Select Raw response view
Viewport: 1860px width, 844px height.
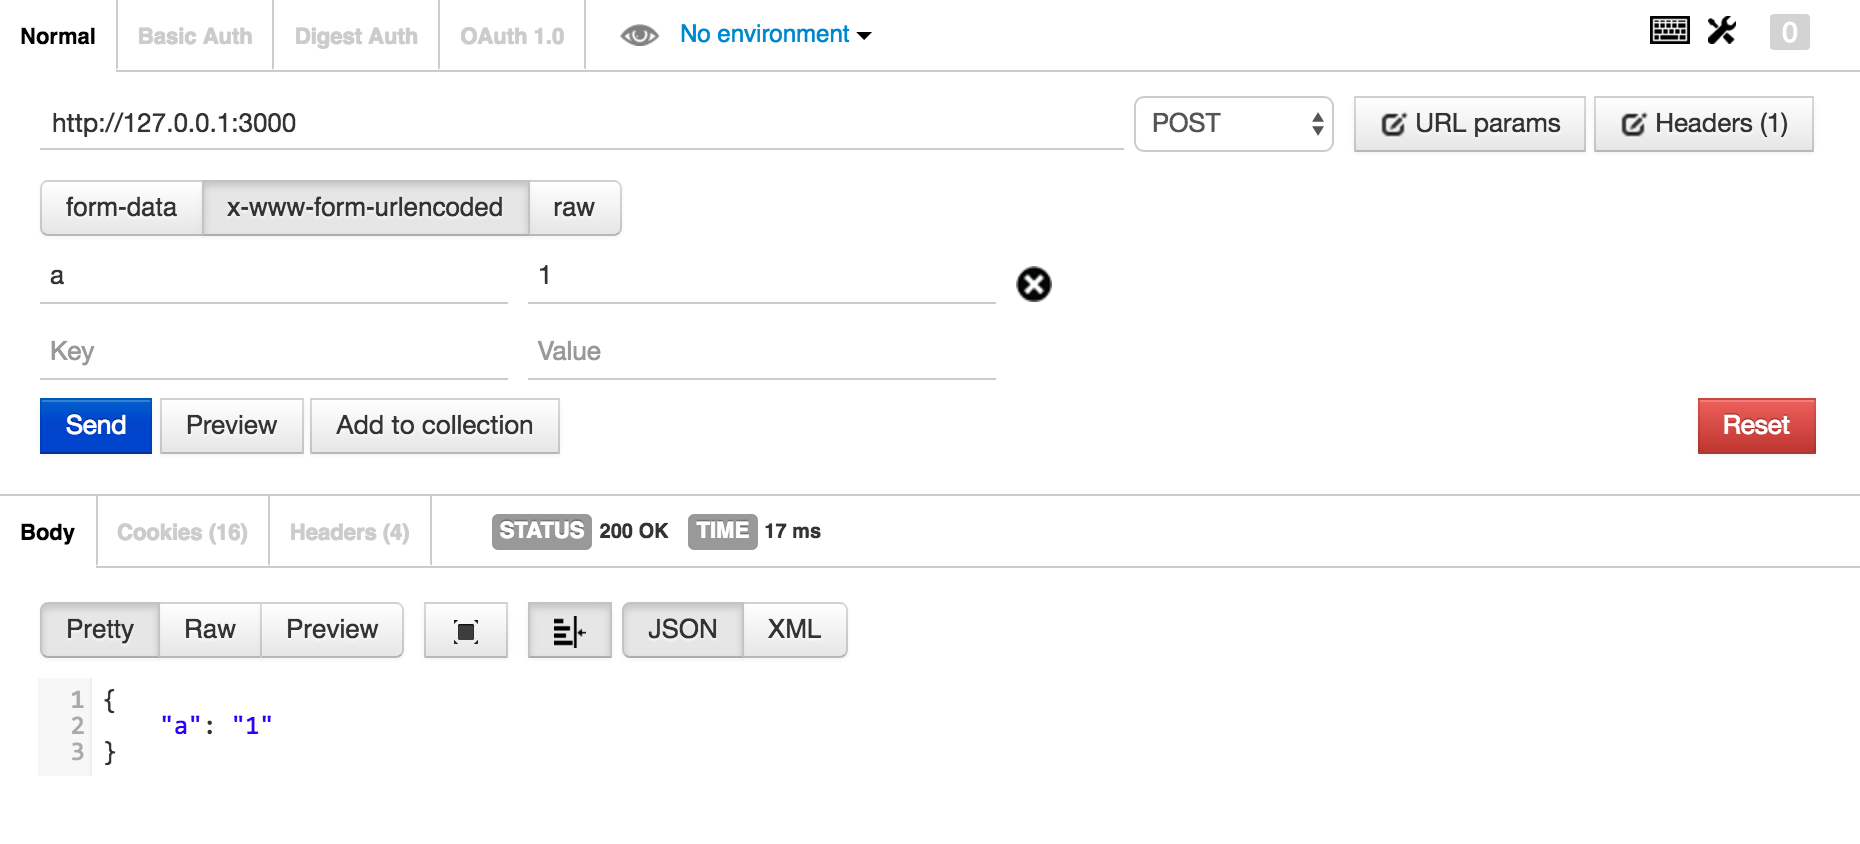pos(210,630)
